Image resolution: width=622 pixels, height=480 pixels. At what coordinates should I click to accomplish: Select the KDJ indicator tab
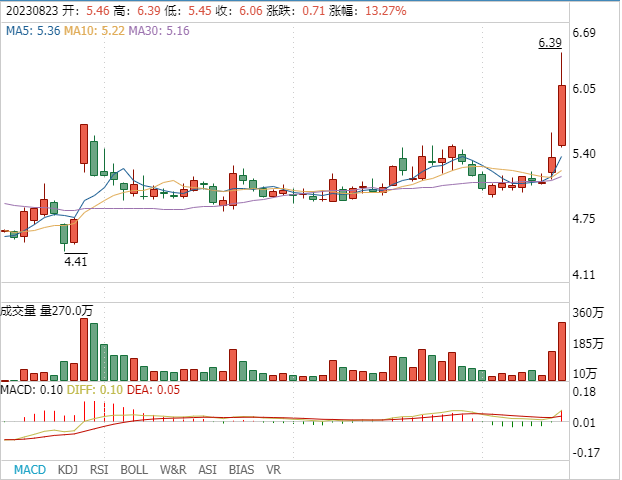pos(67,470)
